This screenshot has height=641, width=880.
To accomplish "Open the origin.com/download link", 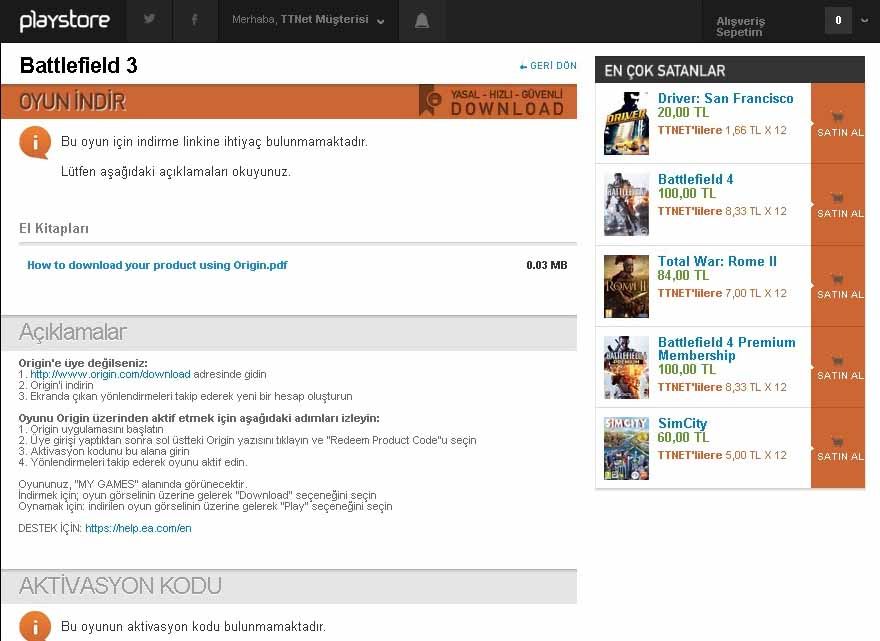I will (110, 374).
